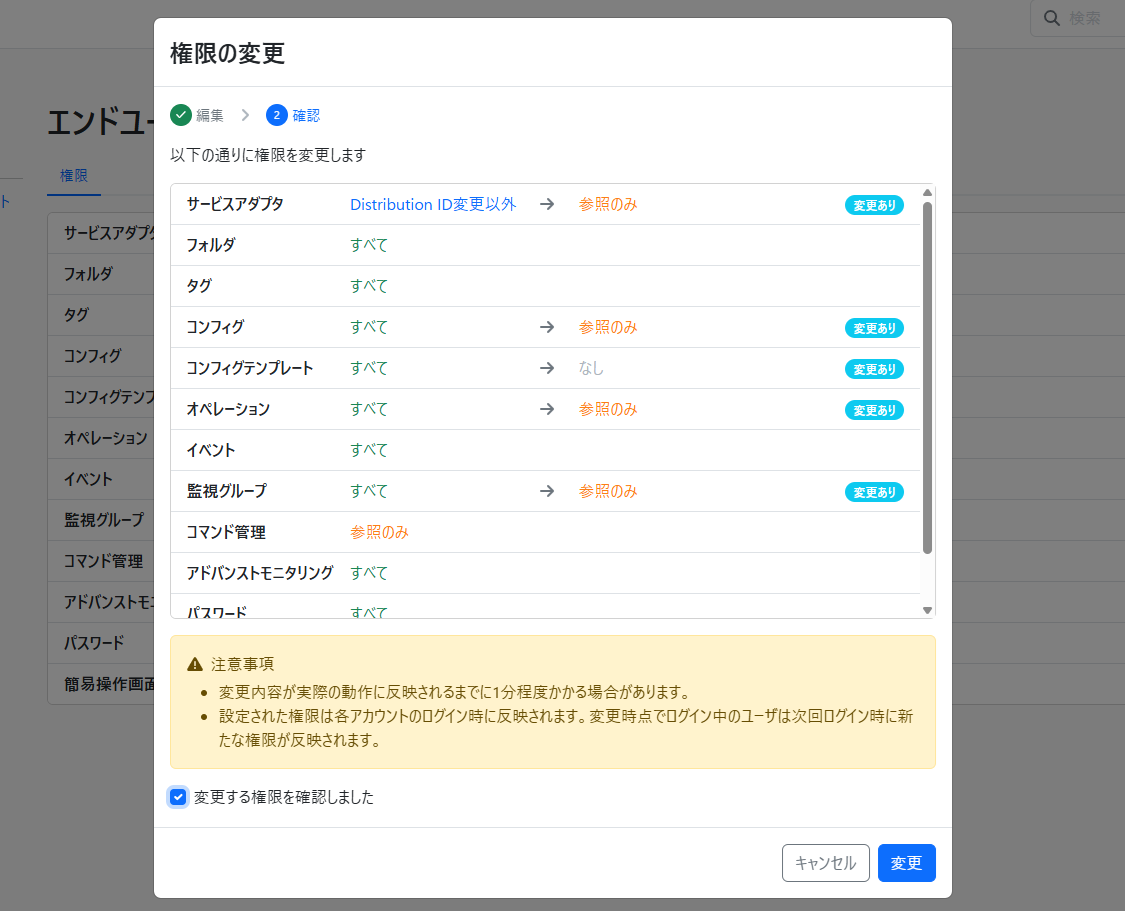This screenshot has width=1125, height=911.
Task: Click the 変更あり badge in the 監視グループ row
Action: click(874, 492)
